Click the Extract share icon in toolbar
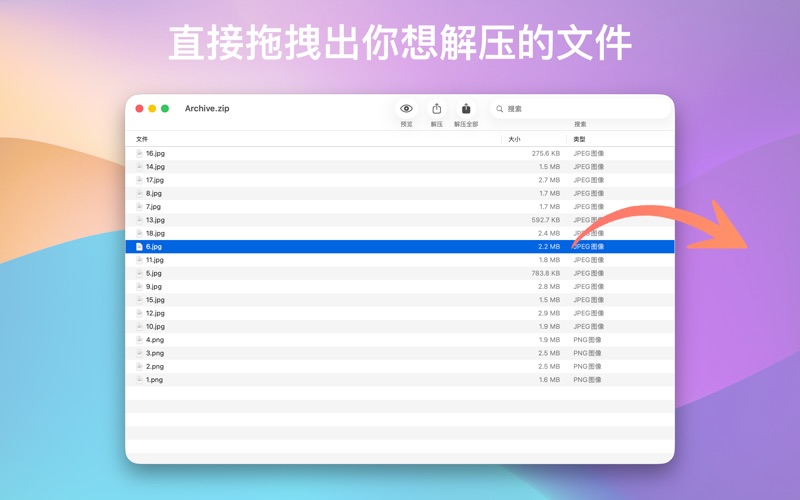The width and height of the screenshot is (800, 500). (436, 109)
